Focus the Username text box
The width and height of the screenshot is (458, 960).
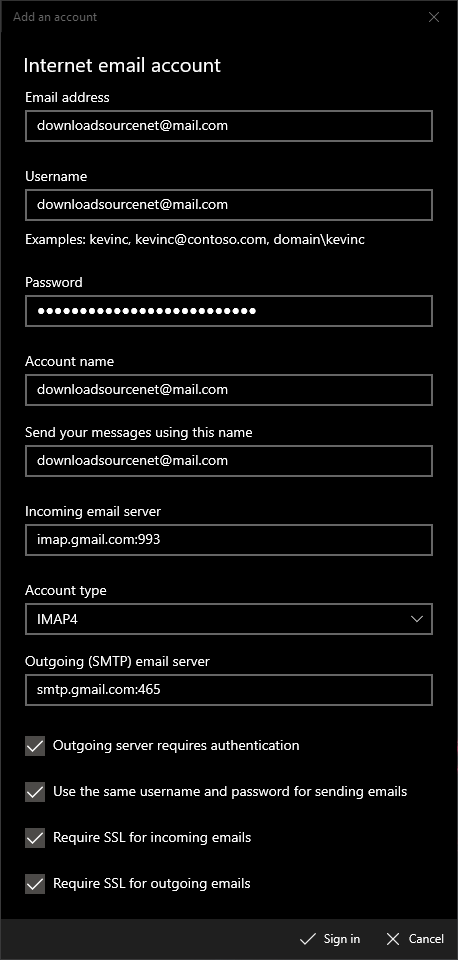[x=229, y=205]
